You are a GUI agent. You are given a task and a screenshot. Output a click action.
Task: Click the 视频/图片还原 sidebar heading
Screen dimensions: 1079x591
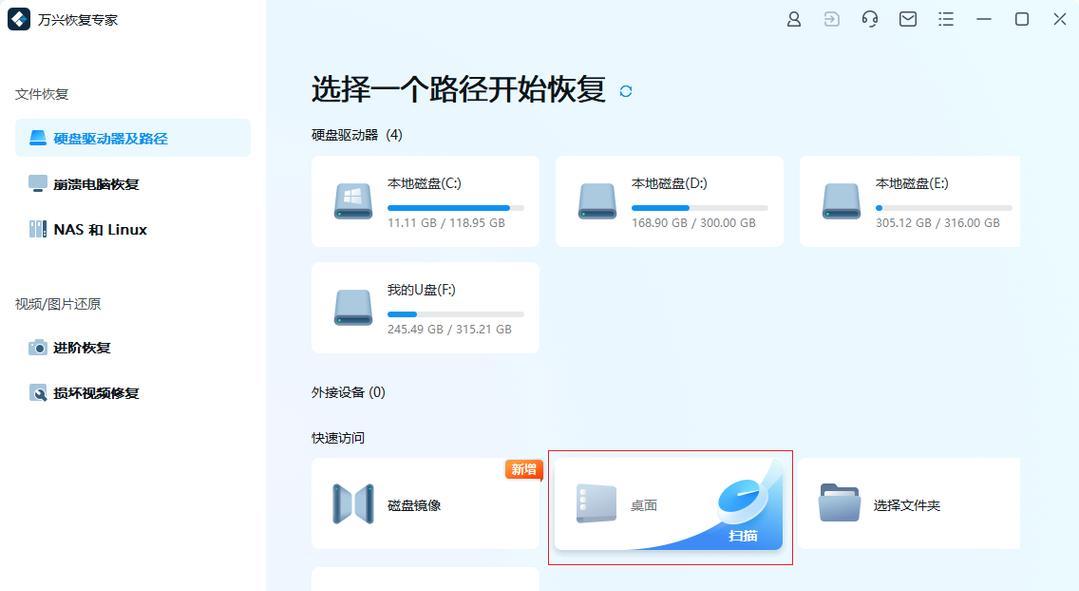click(x=58, y=303)
